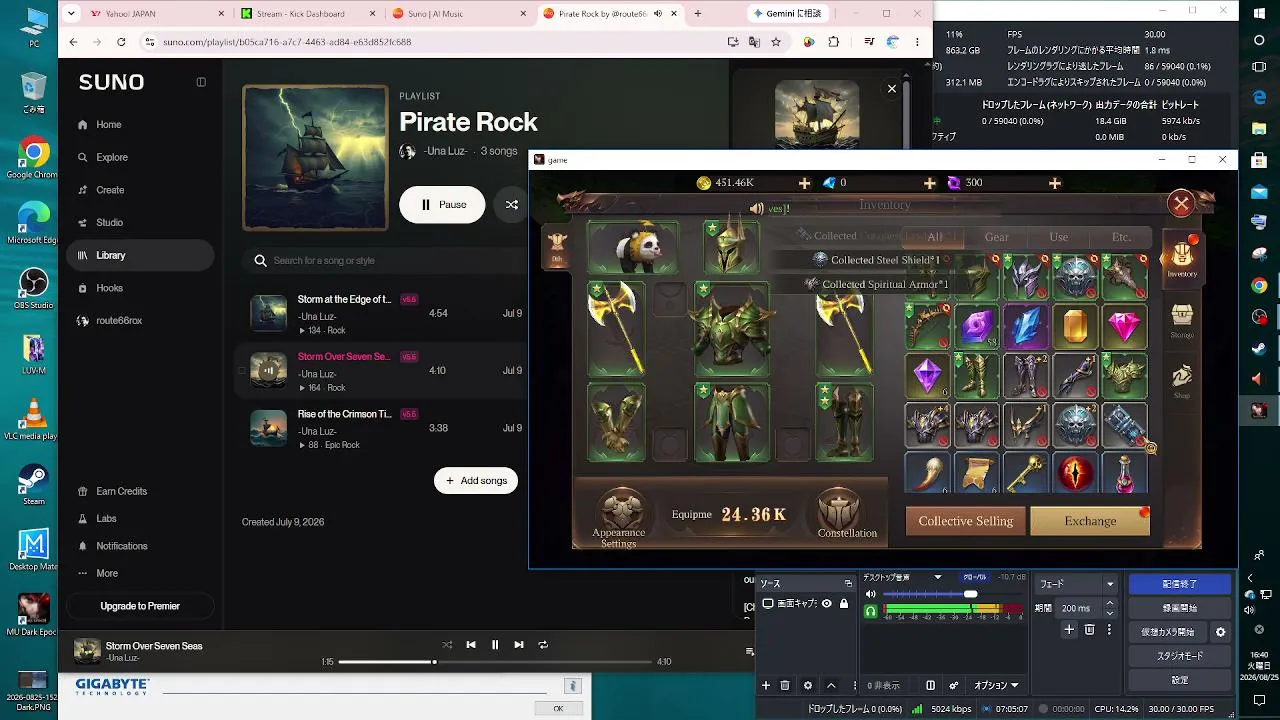This screenshot has width=1280, height=720.
Task: Click the shuffle icon beside the Pause button
Action: [511, 204]
